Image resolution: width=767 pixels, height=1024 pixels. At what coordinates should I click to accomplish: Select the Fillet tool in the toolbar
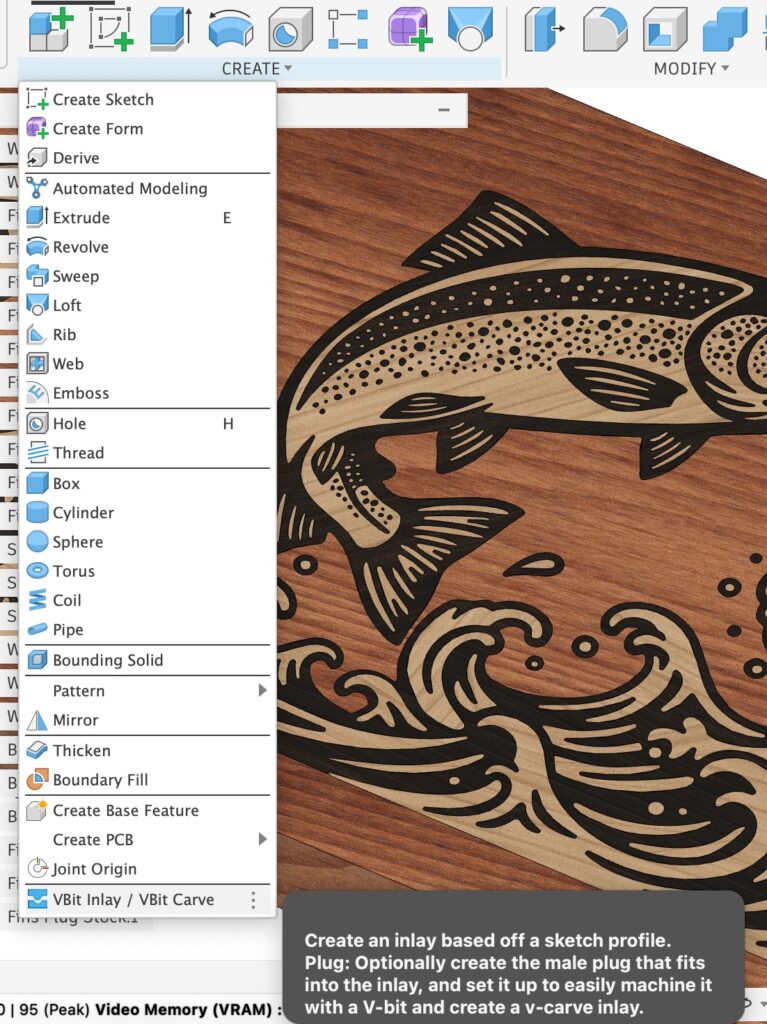[605, 28]
